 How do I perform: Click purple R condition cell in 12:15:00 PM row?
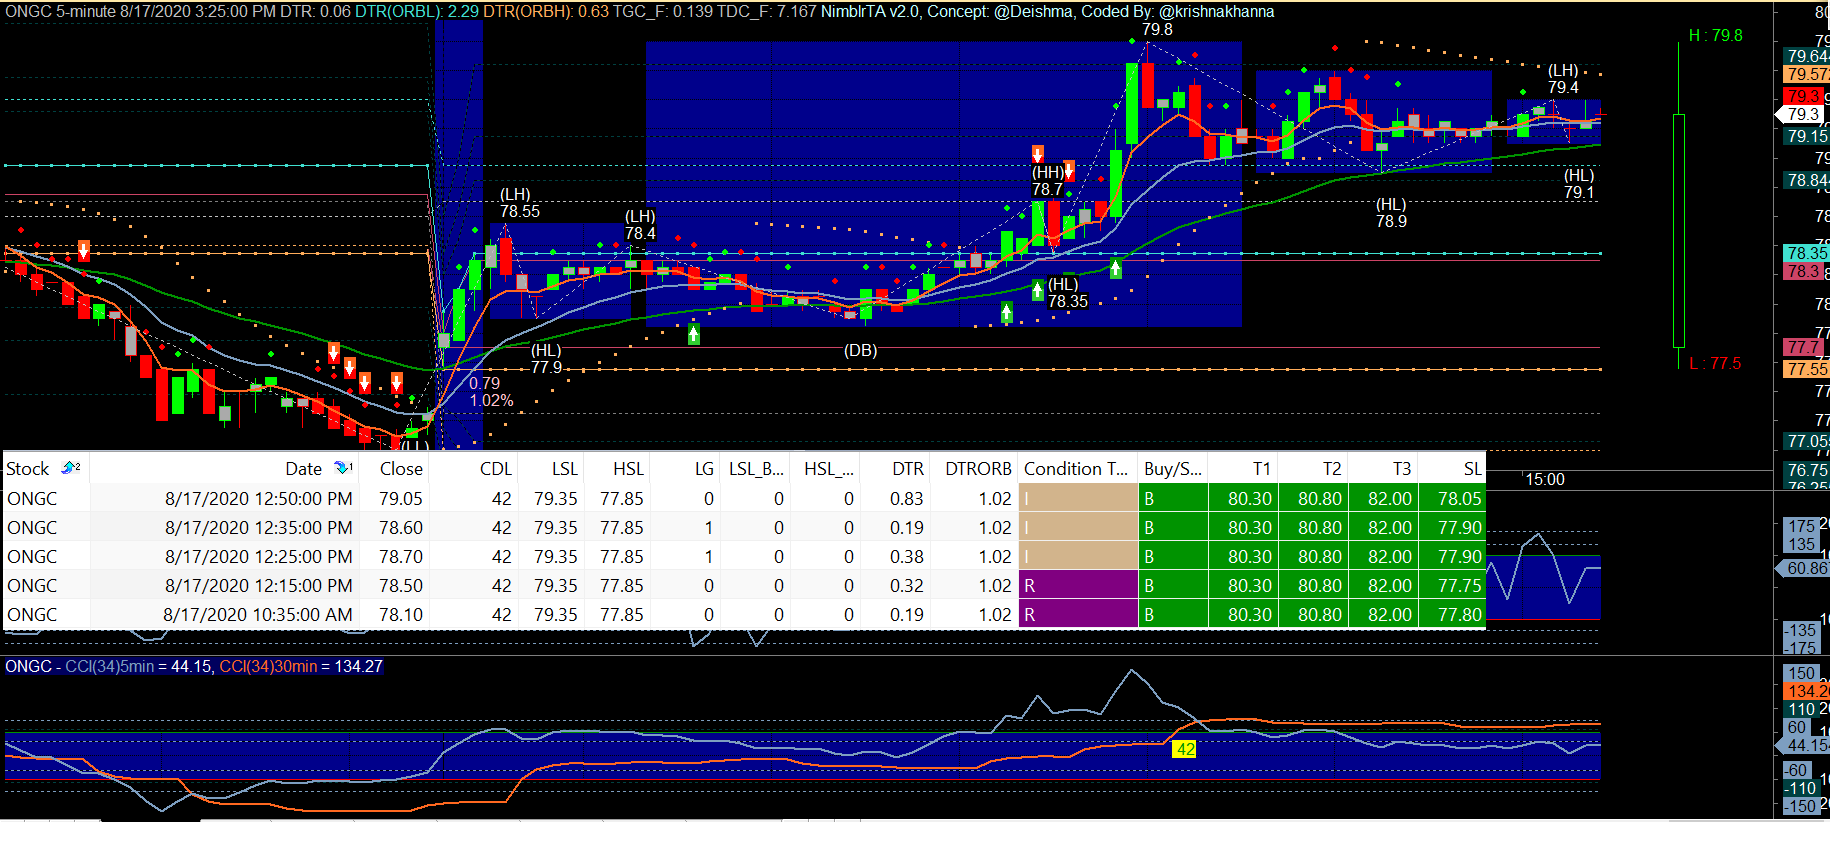pyautogui.click(x=1077, y=586)
